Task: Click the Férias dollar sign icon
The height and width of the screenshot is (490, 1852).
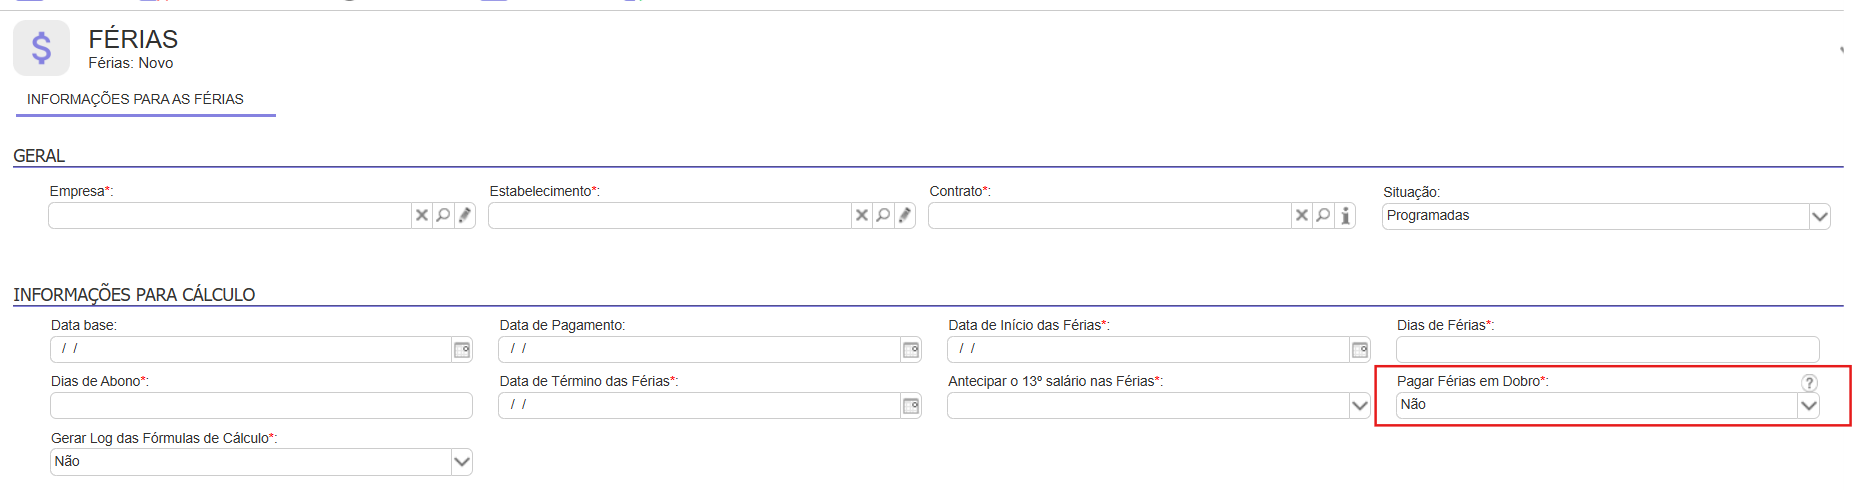Action: (41, 48)
